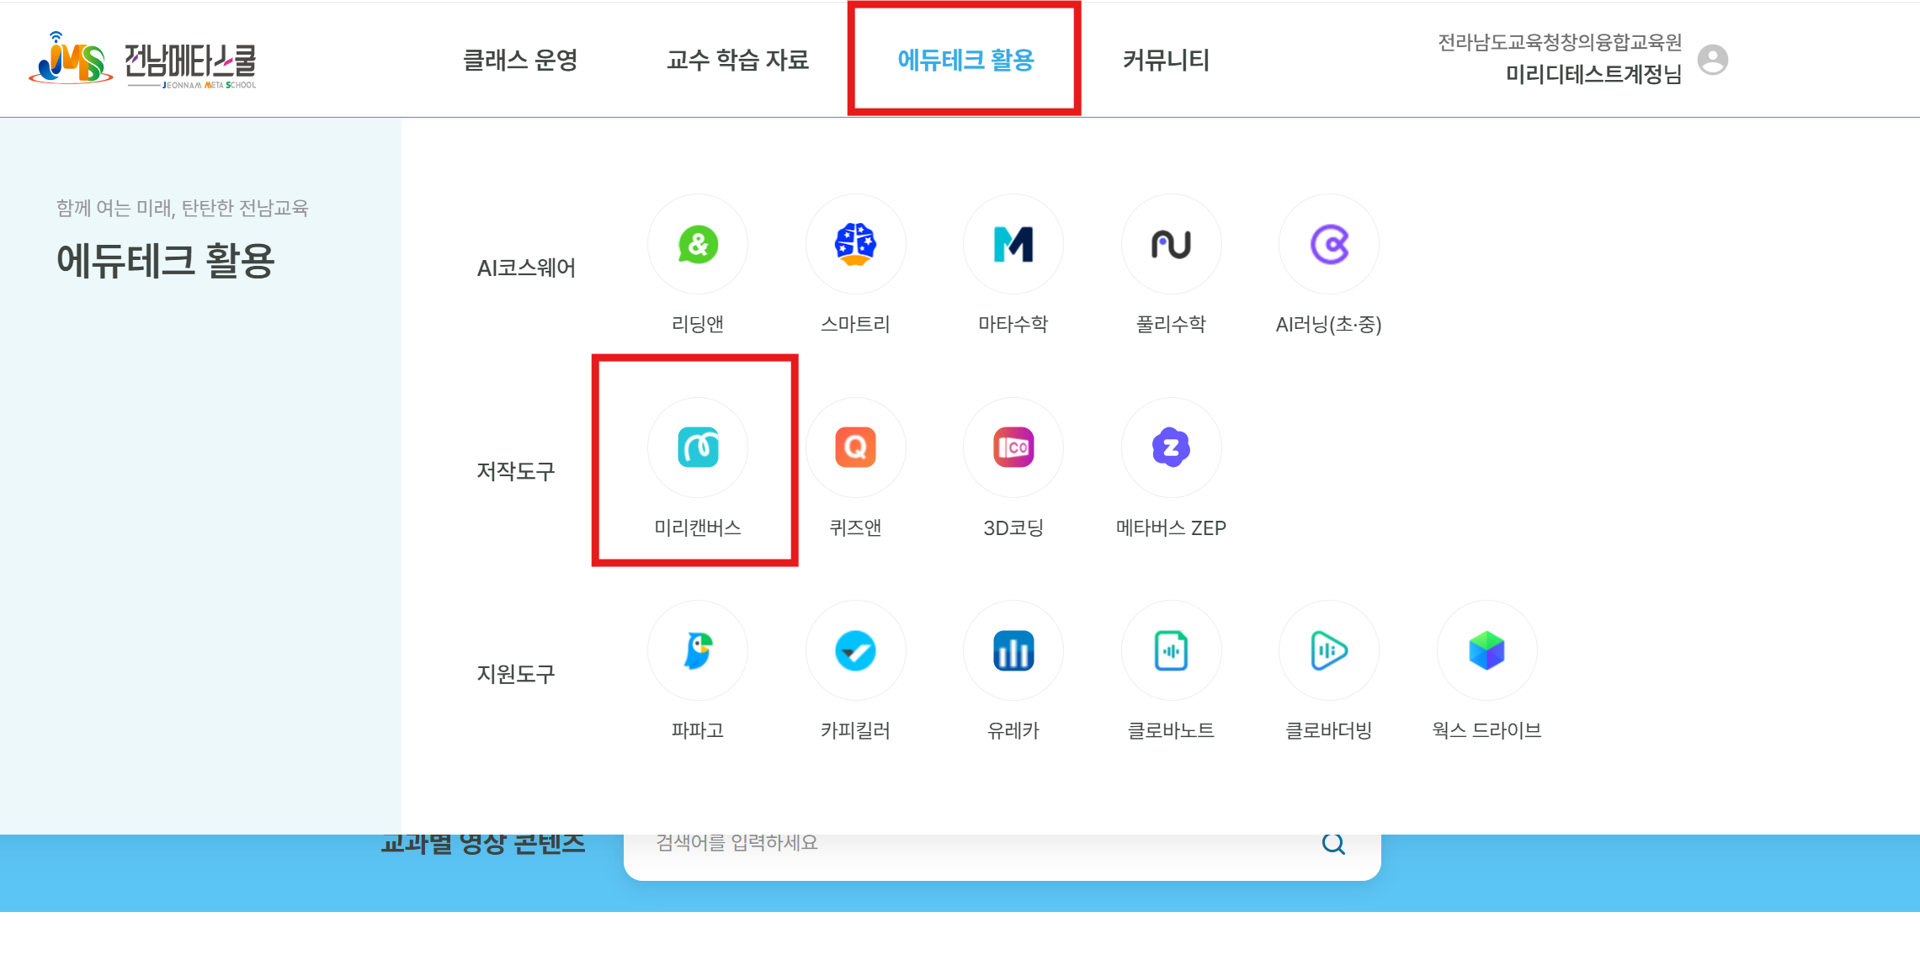Open the 퀴즈앤 Q icon
This screenshot has width=1920, height=965.
pos(855,448)
